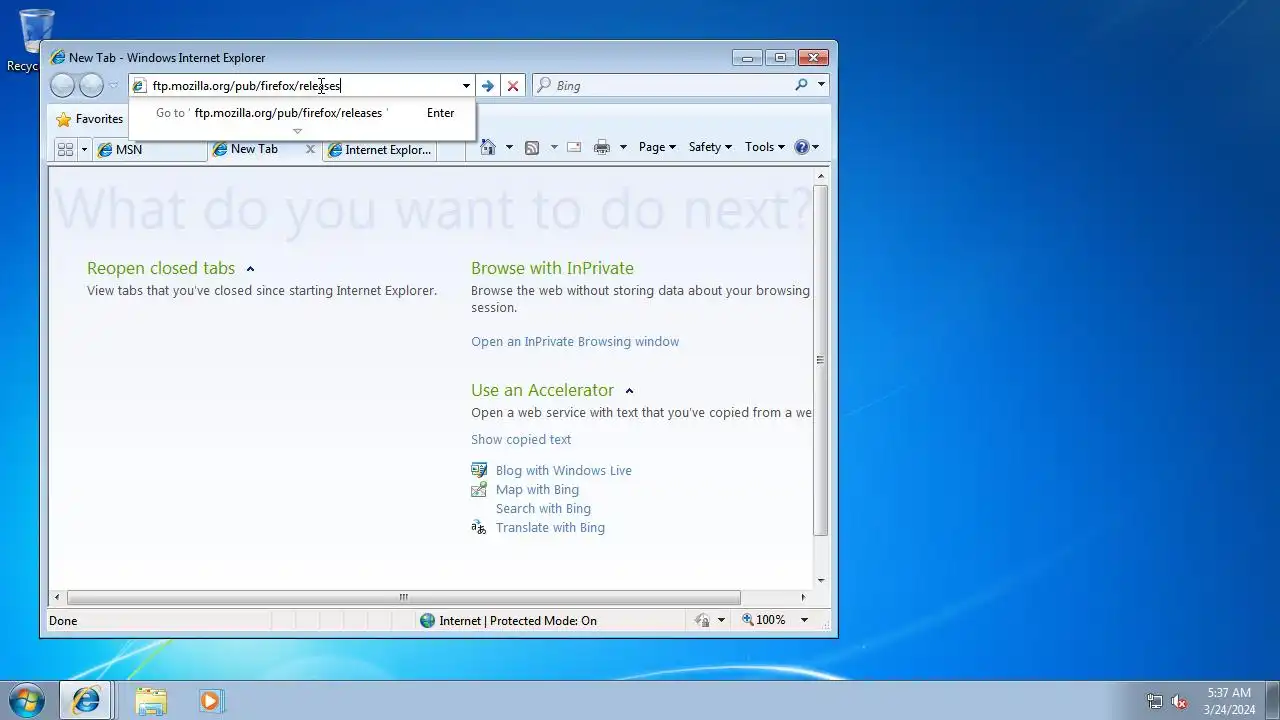Open the recent pages dropdown beside the Forward button
The width and height of the screenshot is (1280, 720).
click(113, 86)
